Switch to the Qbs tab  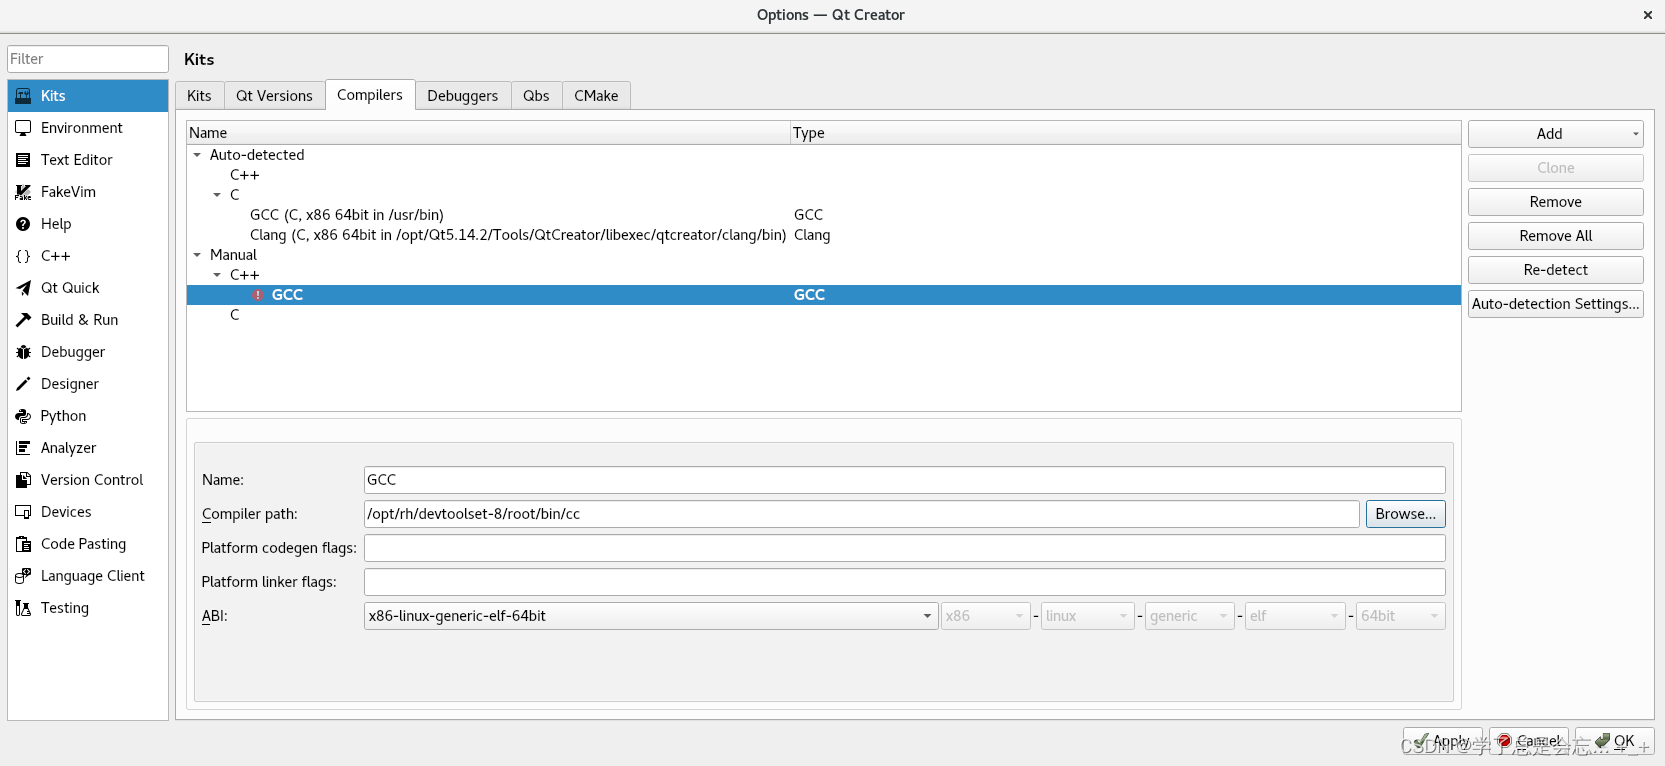click(536, 96)
